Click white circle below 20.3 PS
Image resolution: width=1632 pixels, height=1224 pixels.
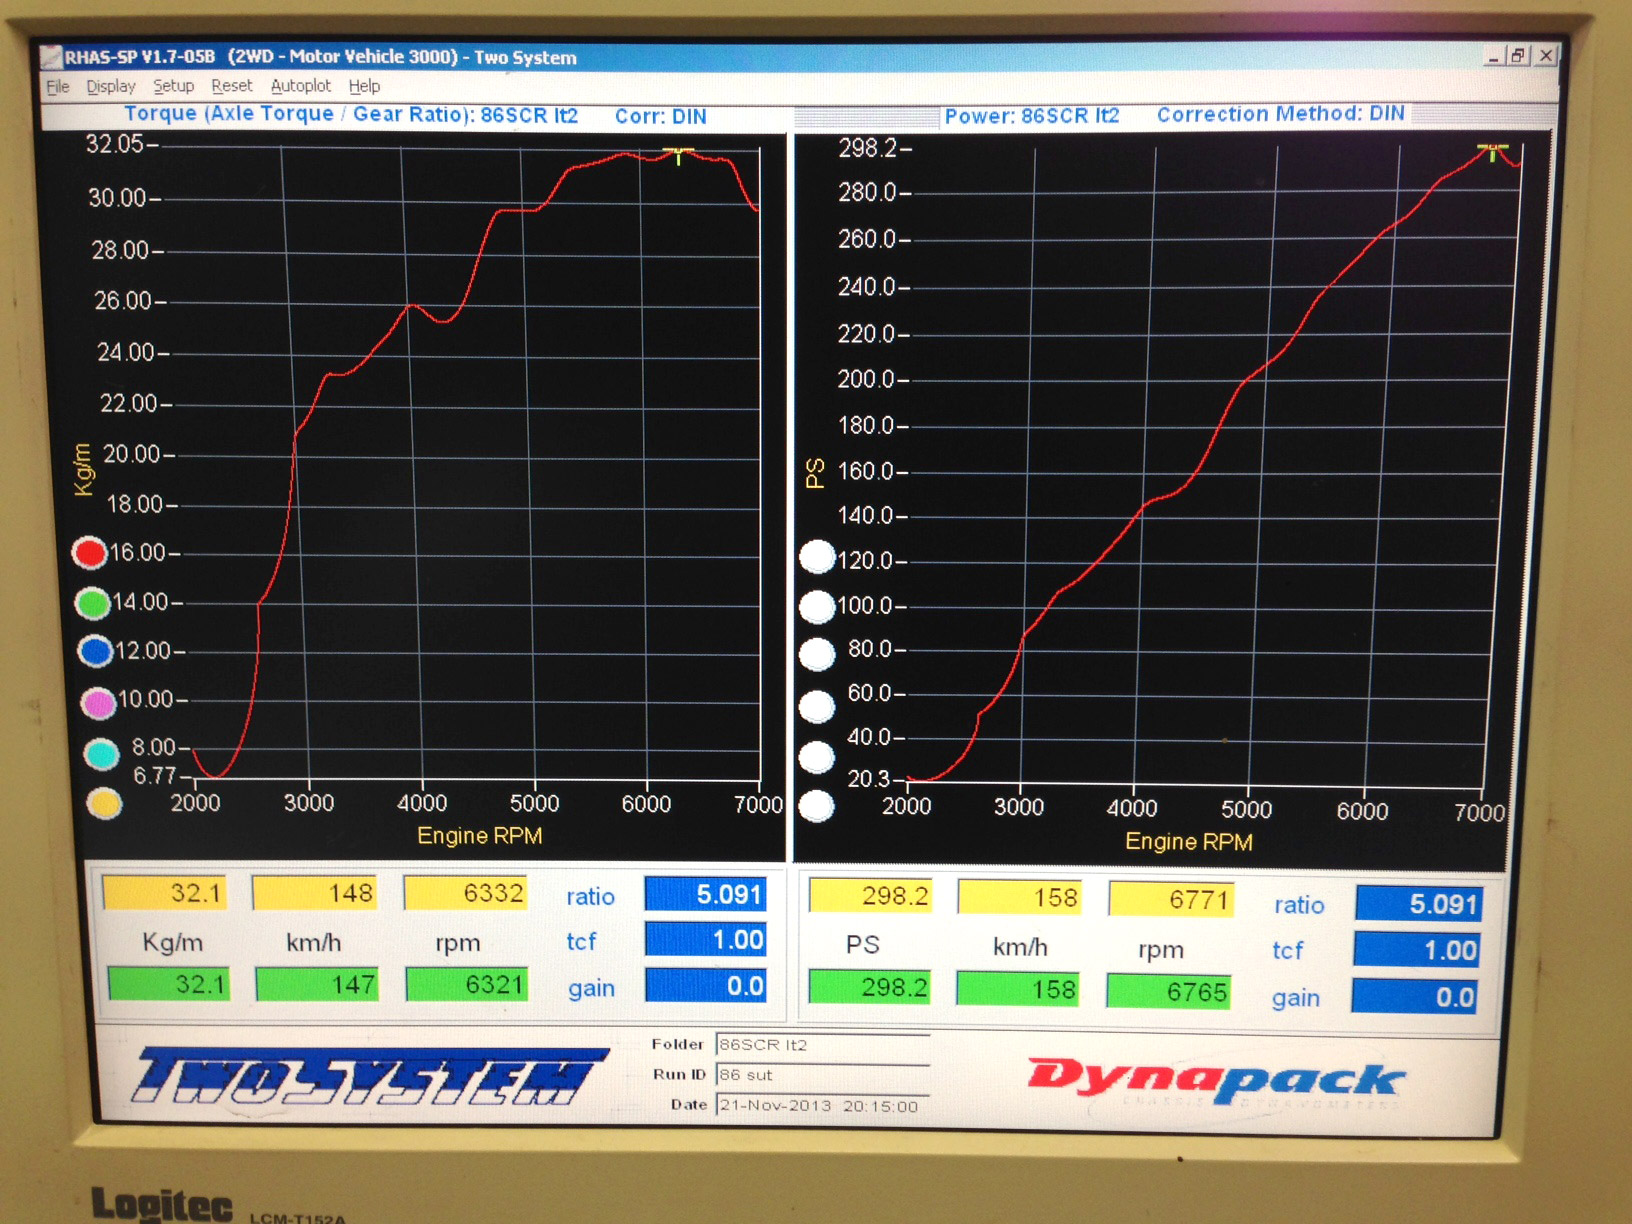click(817, 806)
